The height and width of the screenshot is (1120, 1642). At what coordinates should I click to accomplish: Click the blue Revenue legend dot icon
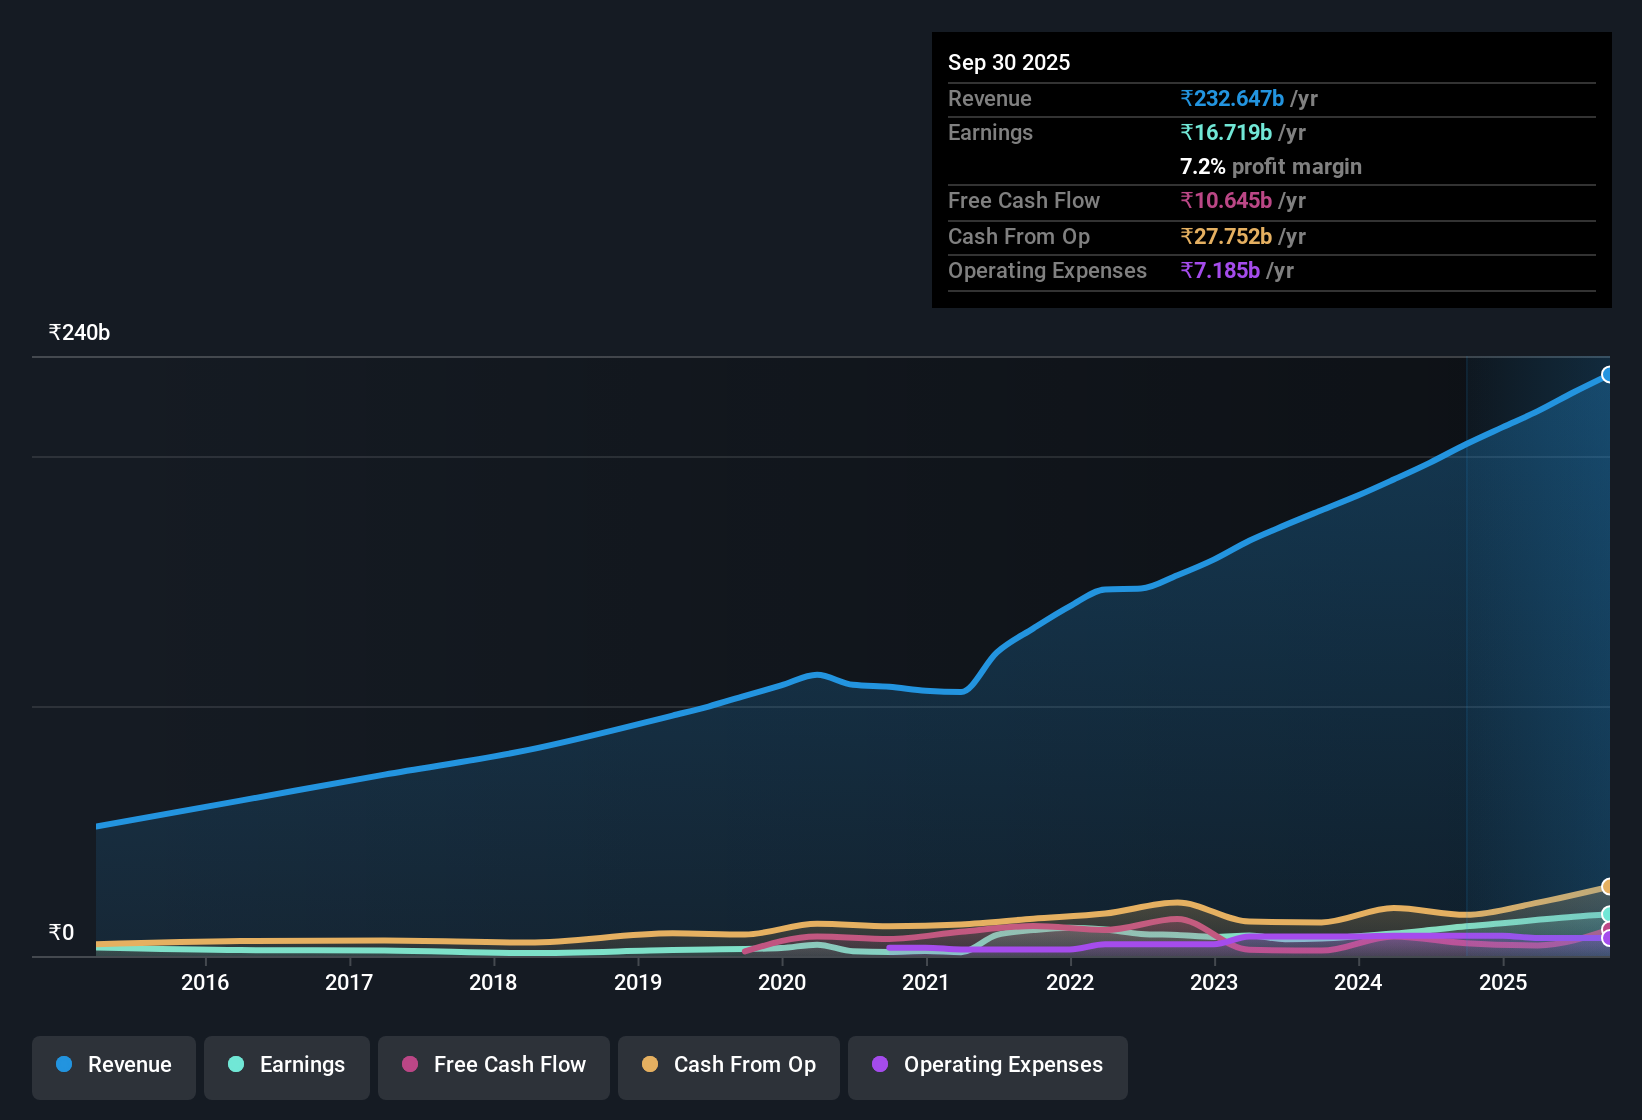coord(62,1065)
